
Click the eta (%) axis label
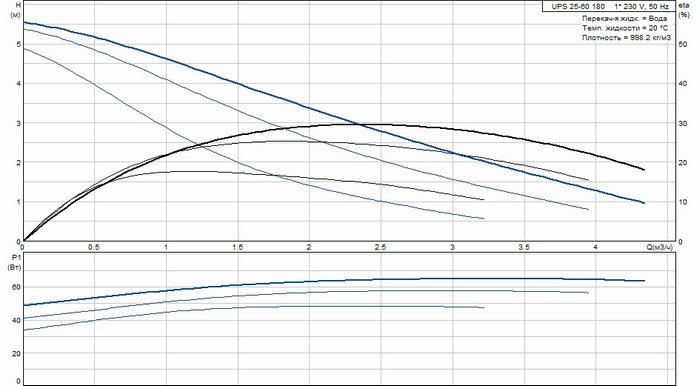[683, 10]
